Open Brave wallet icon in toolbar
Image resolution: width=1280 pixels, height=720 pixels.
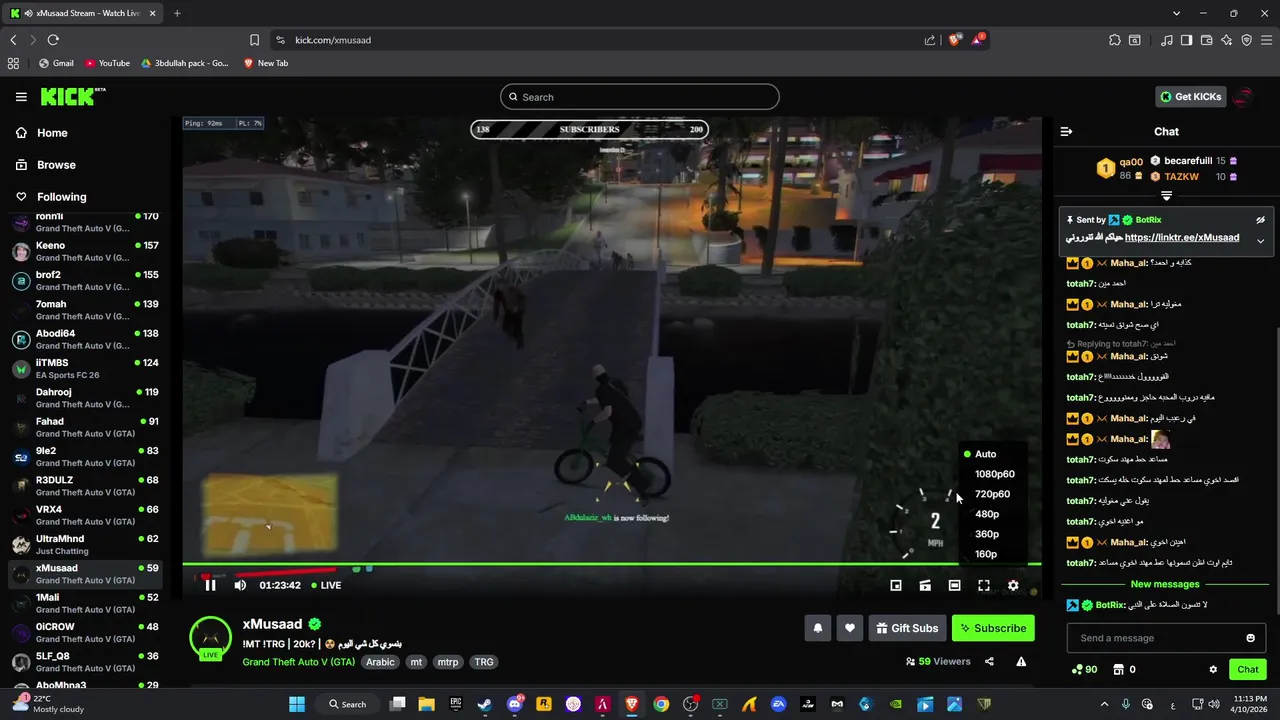[1206, 40]
